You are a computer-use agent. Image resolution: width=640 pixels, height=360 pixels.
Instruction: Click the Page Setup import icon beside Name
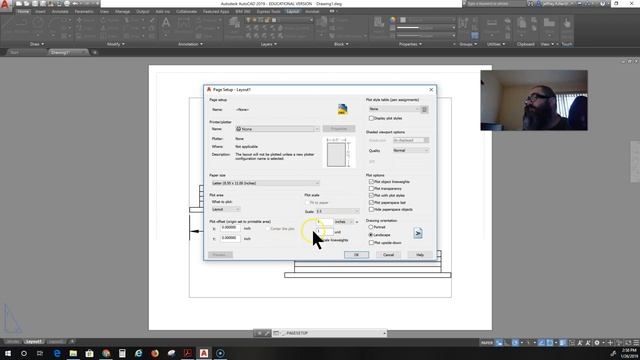tap(342, 109)
